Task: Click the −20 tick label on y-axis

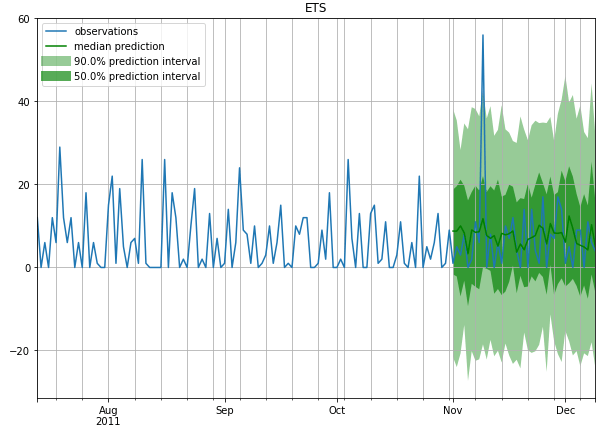Action: click(19, 351)
